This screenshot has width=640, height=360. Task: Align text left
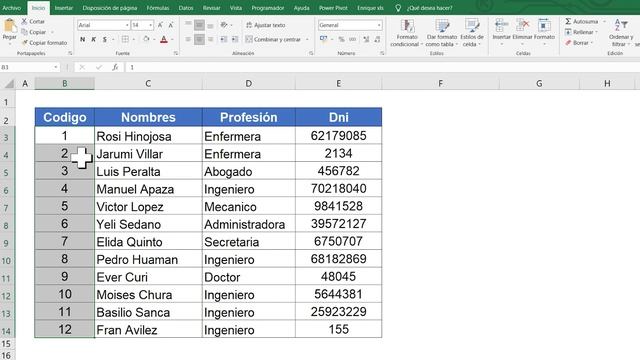click(188, 39)
